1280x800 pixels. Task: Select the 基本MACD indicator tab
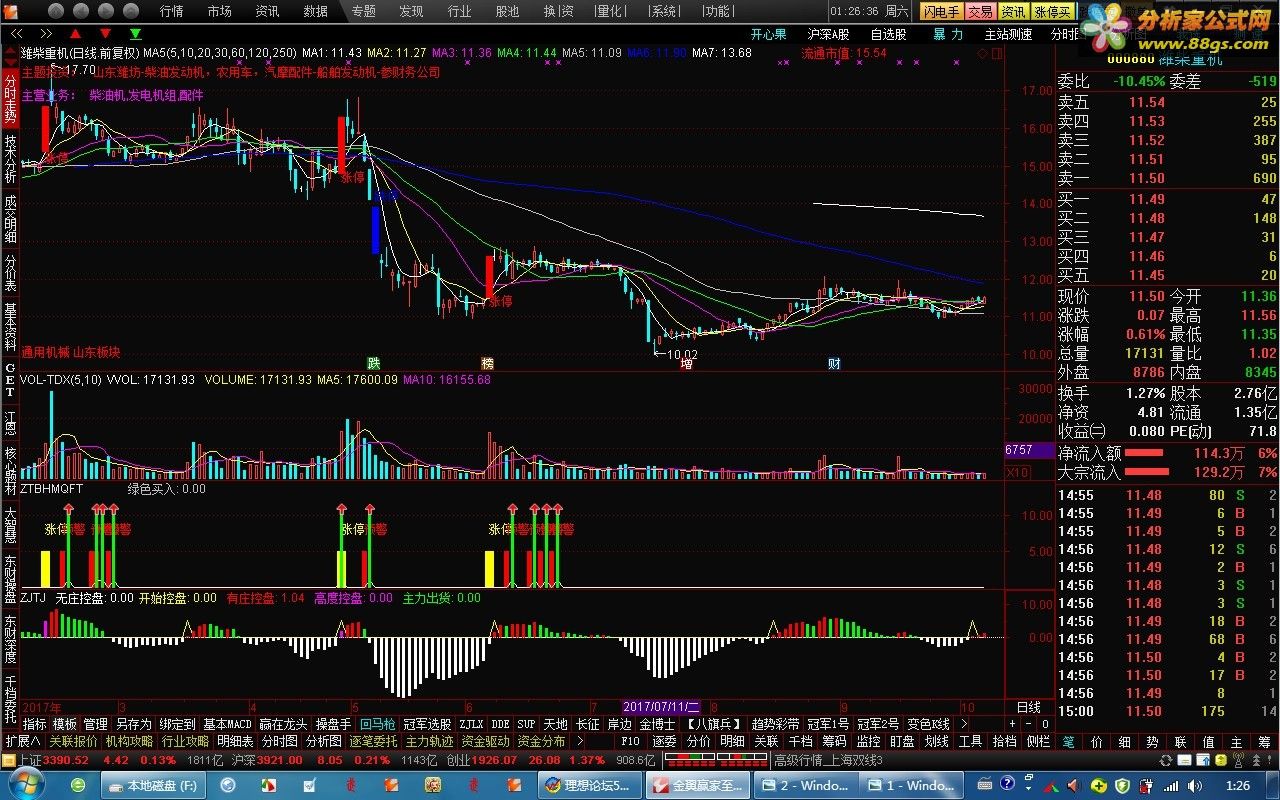[x=227, y=724]
